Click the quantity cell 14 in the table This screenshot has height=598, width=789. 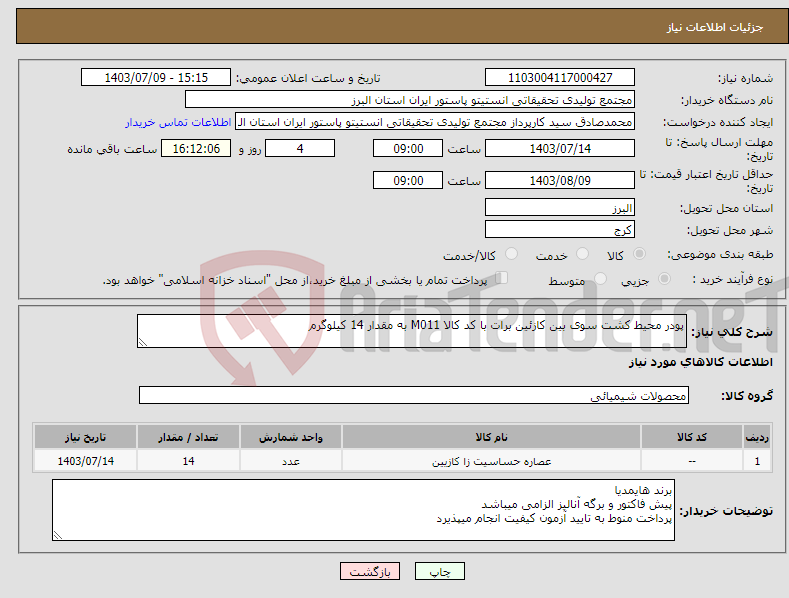[188, 461]
